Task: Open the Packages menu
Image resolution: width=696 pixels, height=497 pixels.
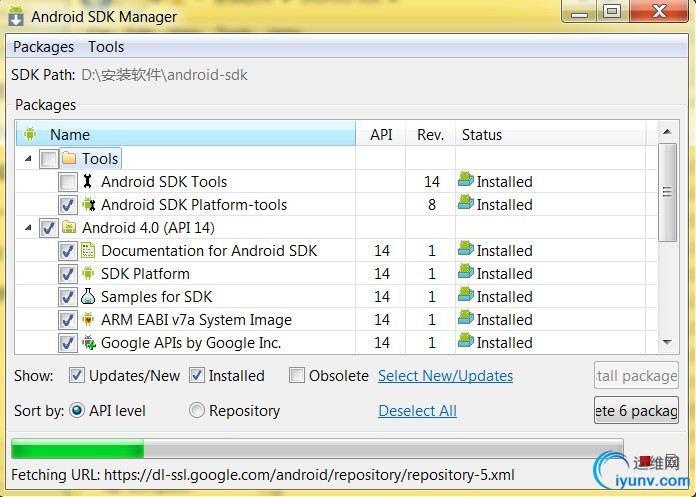Action: (43, 47)
